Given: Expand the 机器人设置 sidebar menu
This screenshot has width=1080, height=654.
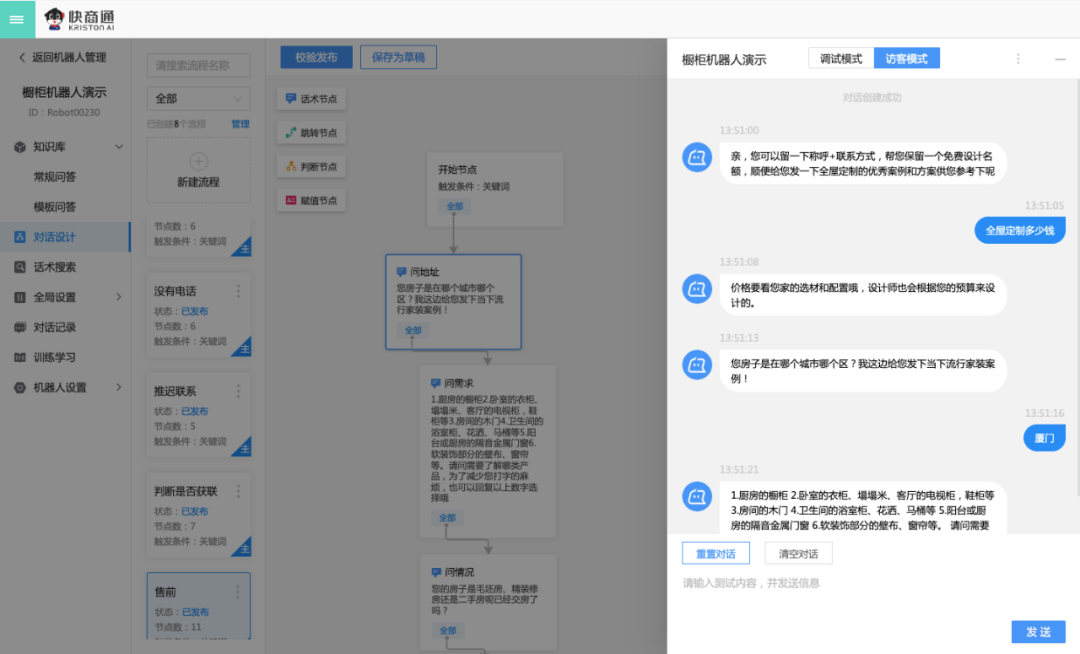Looking at the screenshot, I should (119, 387).
